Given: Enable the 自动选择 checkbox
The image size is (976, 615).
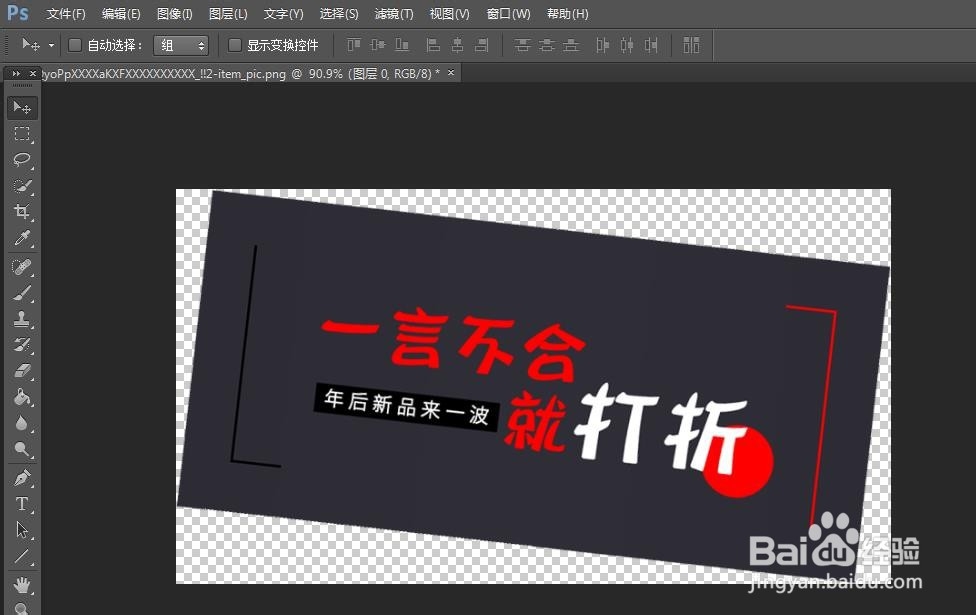Looking at the screenshot, I should 75,44.
